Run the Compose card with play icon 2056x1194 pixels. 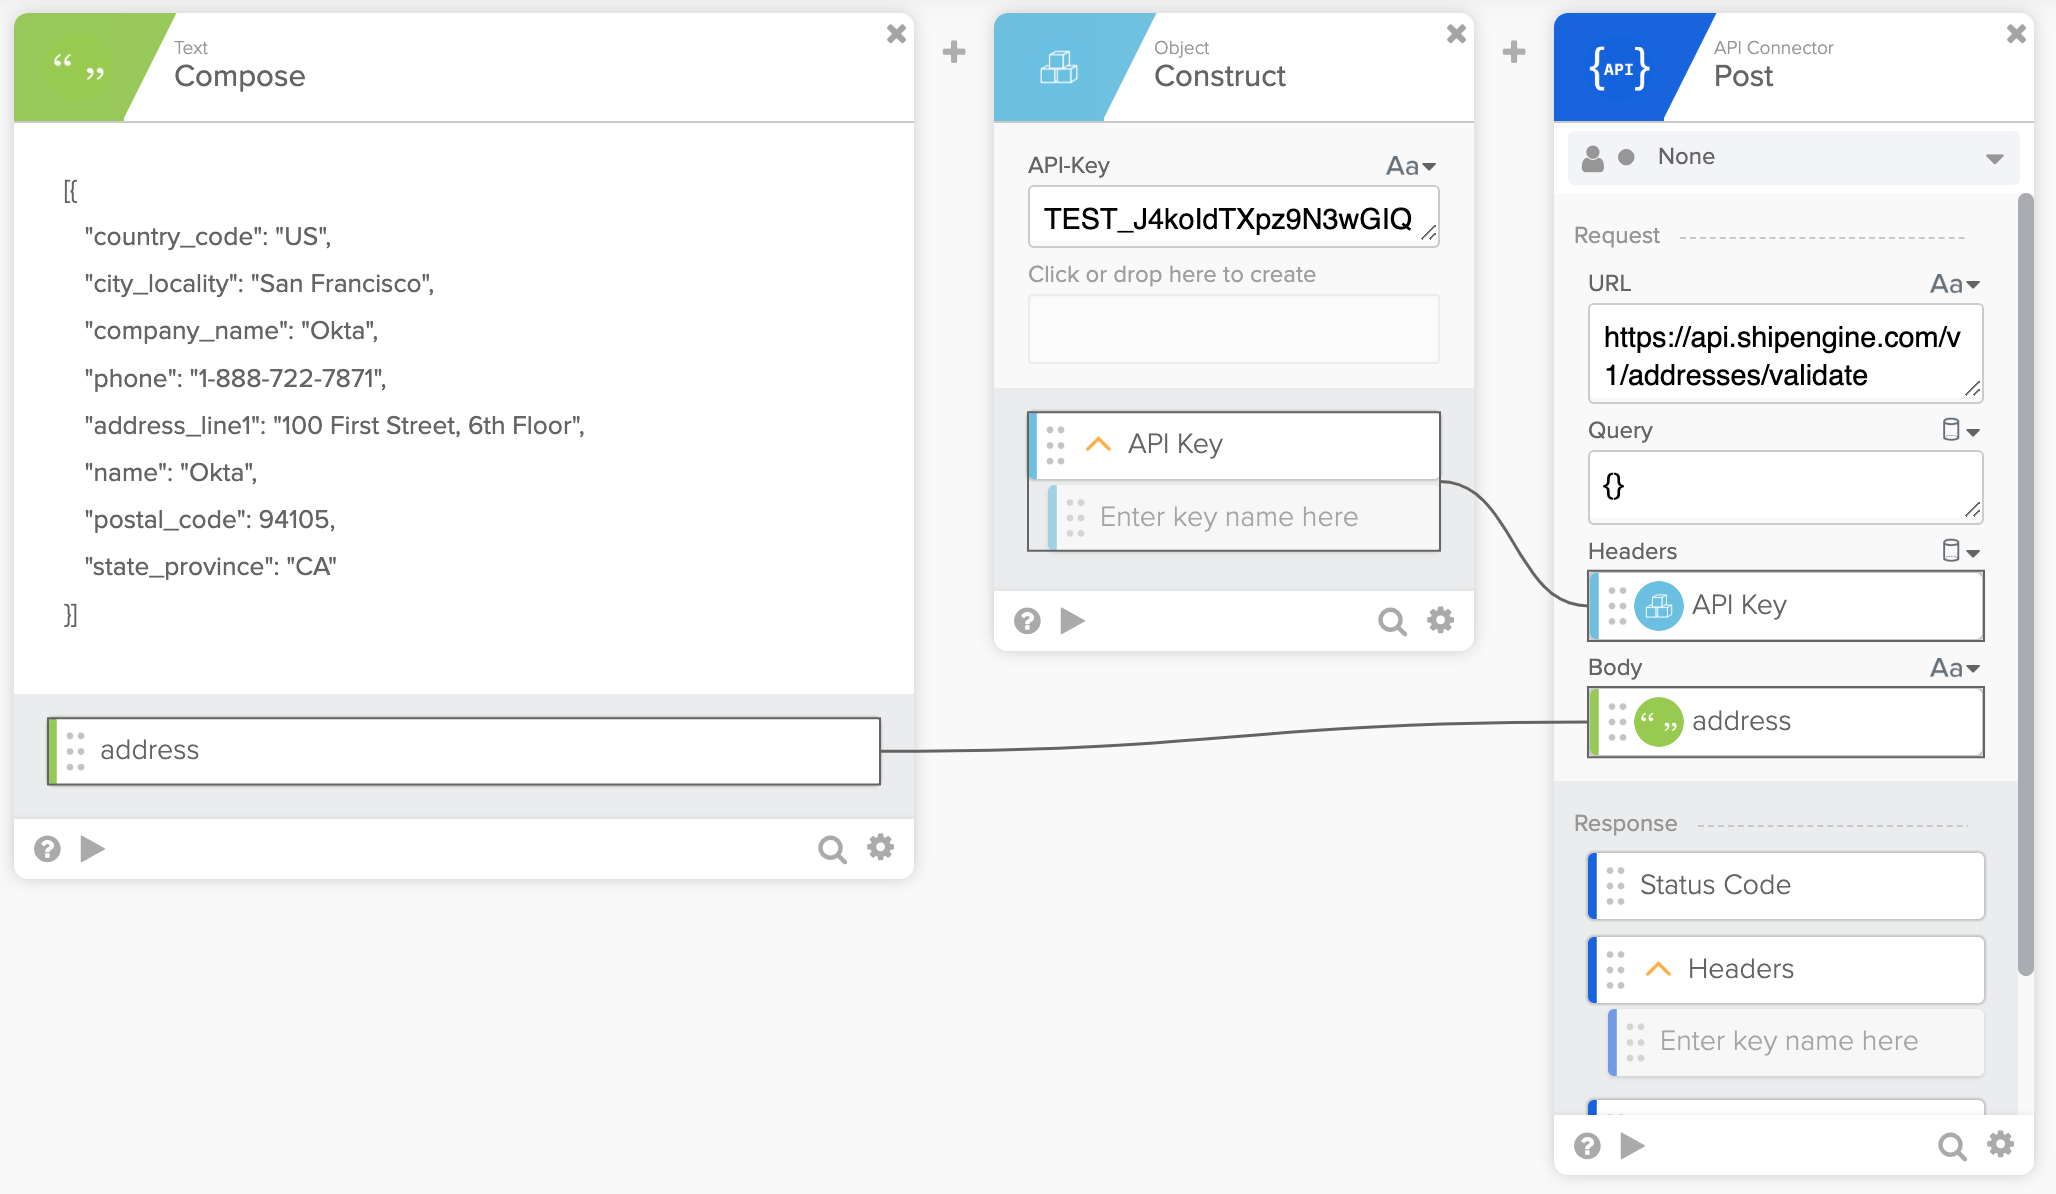[92, 849]
